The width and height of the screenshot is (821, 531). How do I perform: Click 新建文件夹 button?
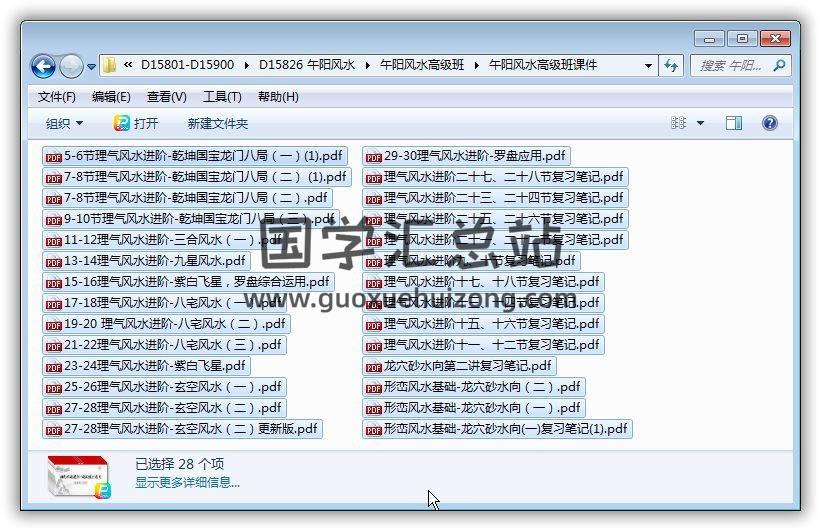tap(218, 124)
